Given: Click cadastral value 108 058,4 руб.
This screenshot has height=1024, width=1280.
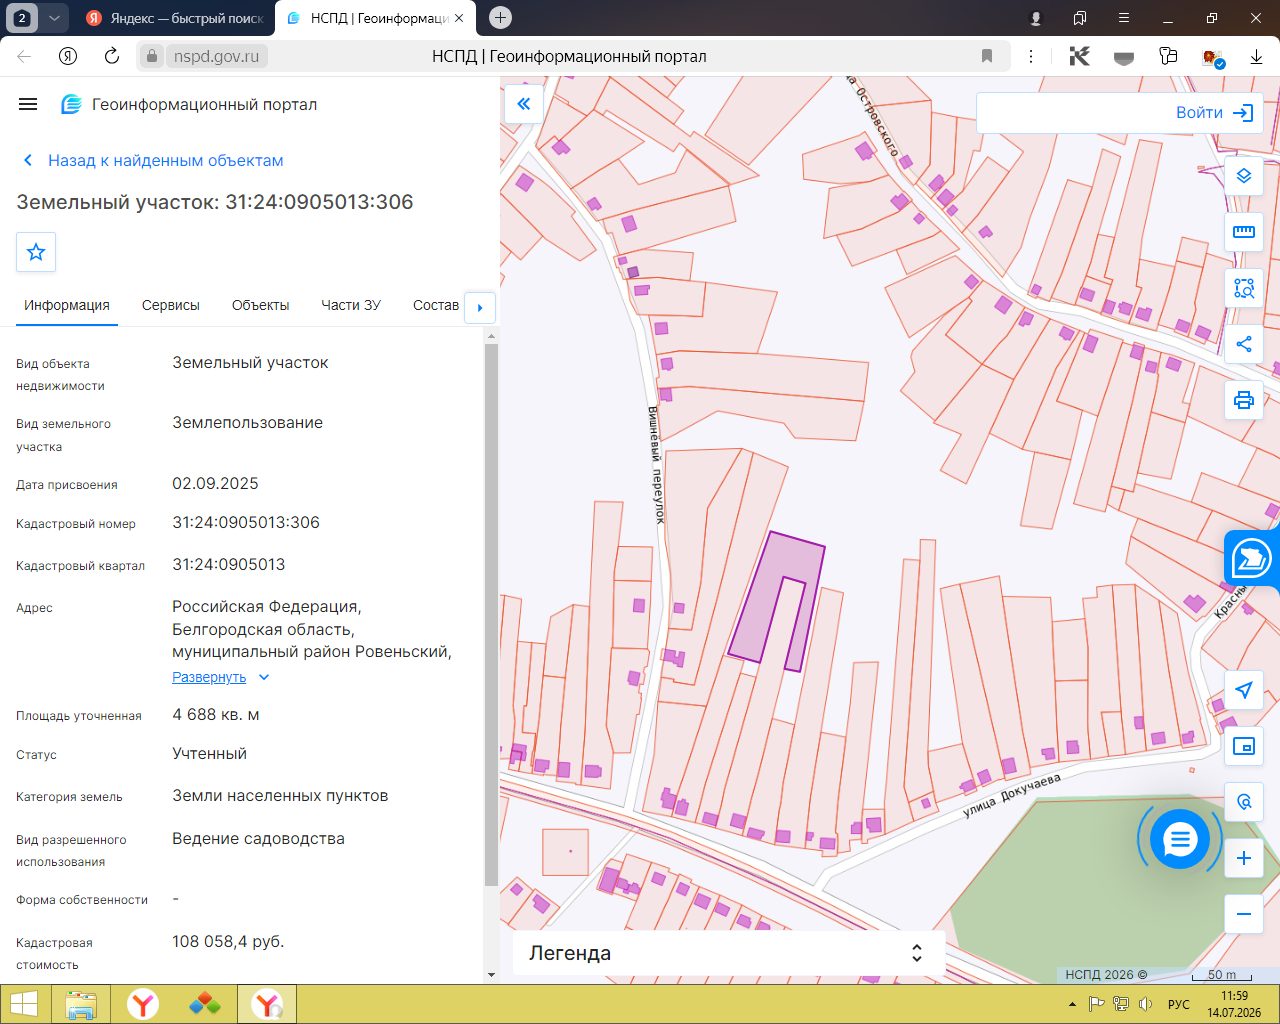Looking at the screenshot, I should (x=228, y=942).
